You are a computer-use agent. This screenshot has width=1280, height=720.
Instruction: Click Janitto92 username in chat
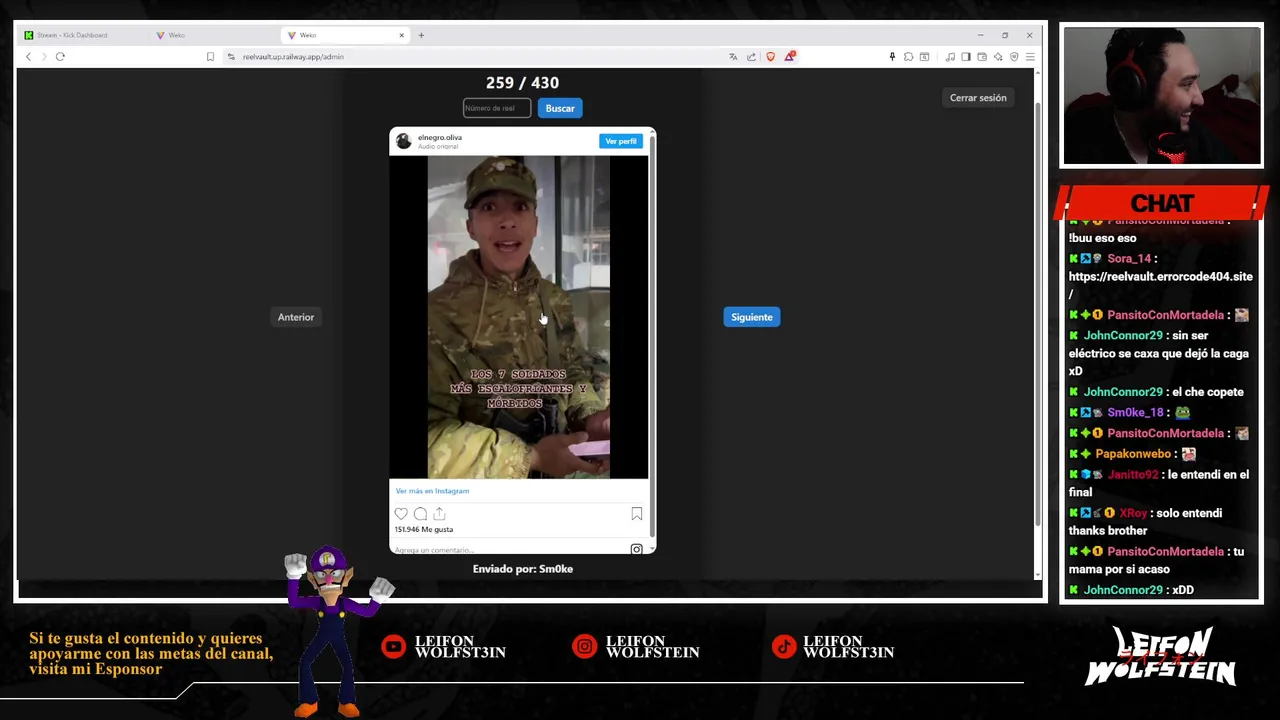[x=1133, y=474]
